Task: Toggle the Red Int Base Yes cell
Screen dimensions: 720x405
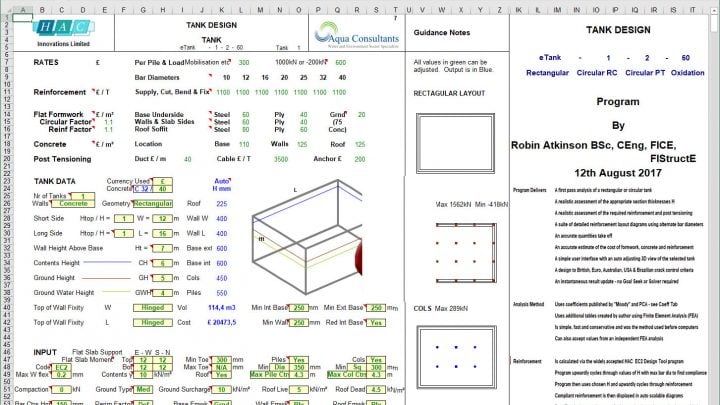Action: 376,323
